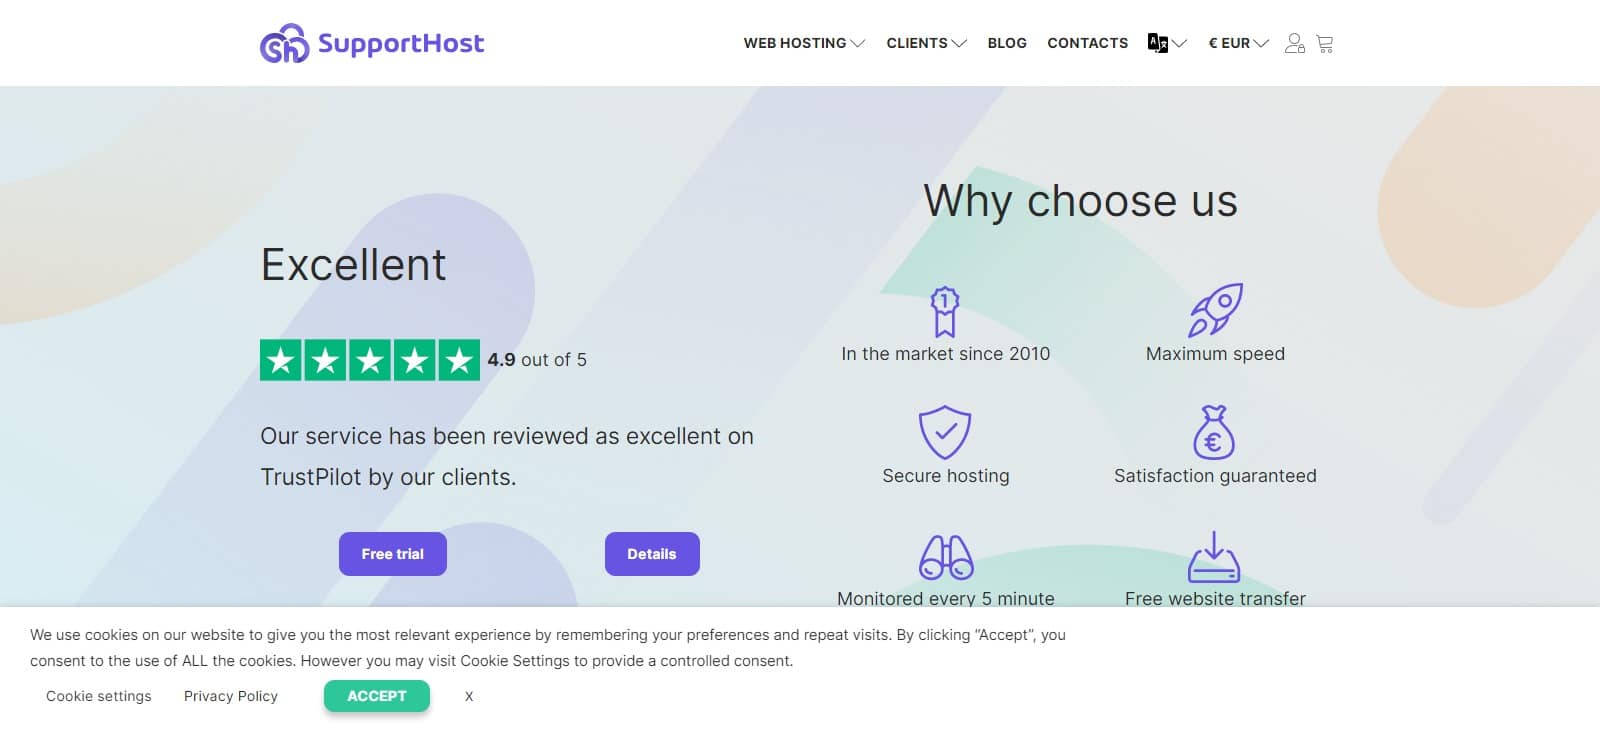
Task: Click the SupportHost logo
Action: click(x=372, y=43)
